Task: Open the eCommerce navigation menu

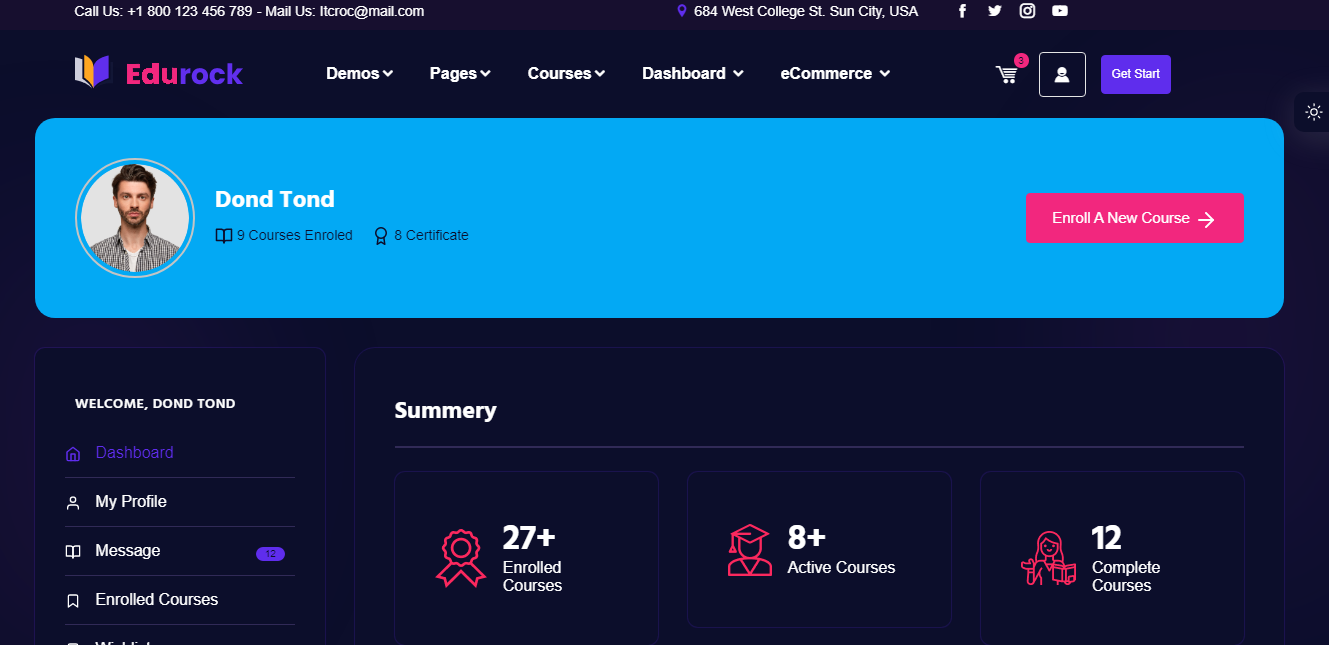Action: 835,73
